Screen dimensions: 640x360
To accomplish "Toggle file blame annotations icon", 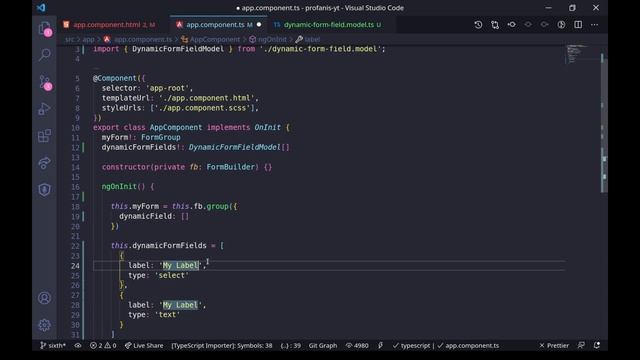I will (561, 24).
